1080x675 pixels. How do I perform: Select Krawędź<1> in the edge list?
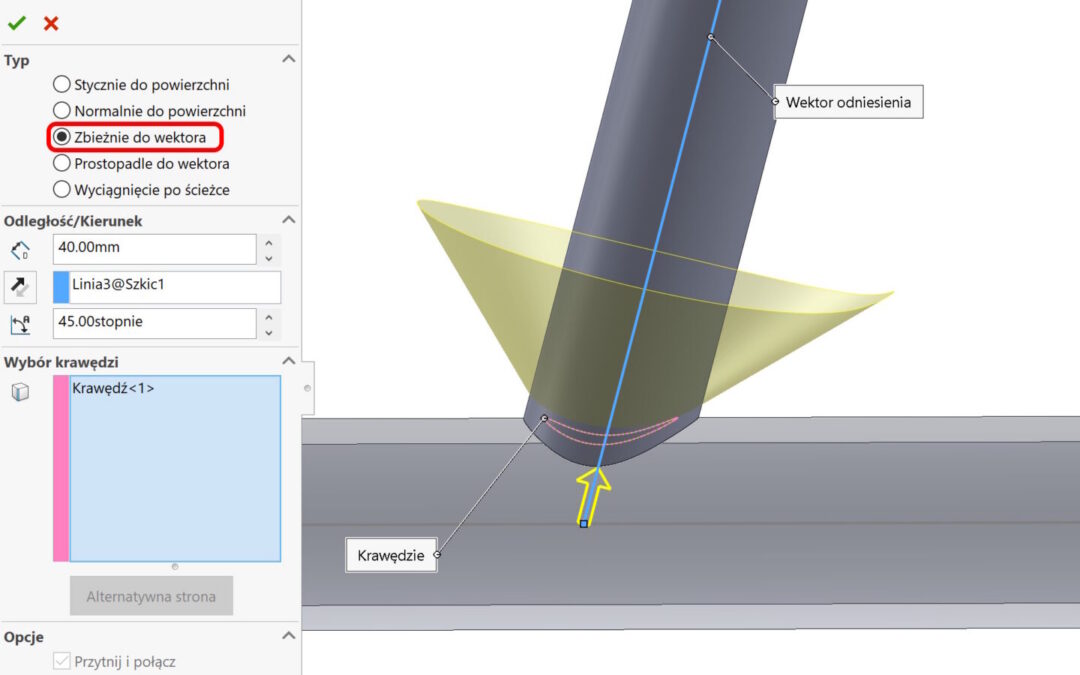(x=113, y=388)
